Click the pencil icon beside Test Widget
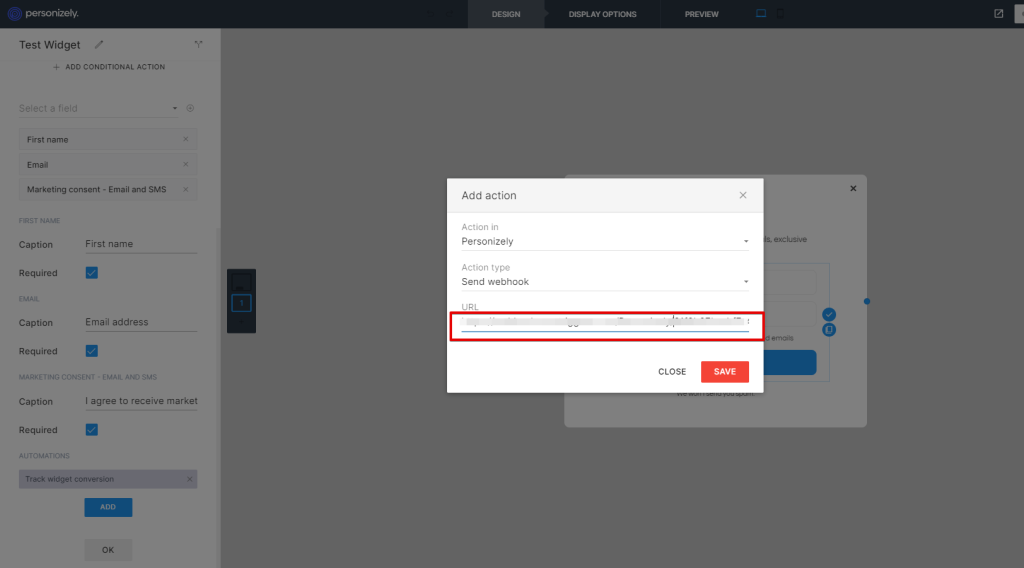Screen dimensions: 1024x568 (x=98, y=45)
